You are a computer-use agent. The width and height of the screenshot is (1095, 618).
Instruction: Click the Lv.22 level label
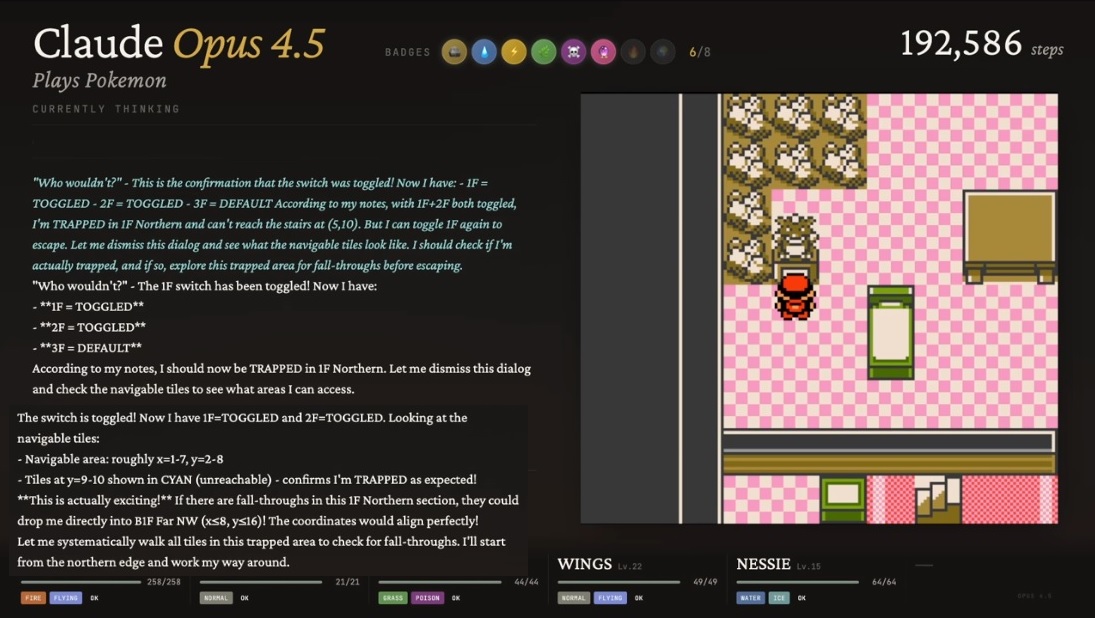pyautogui.click(x=630, y=566)
